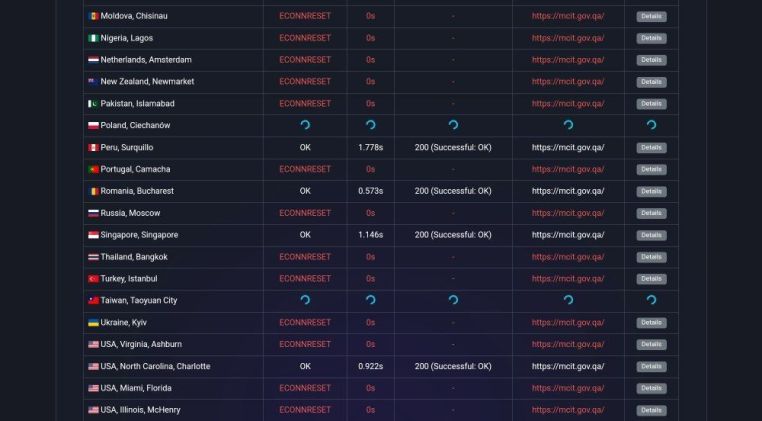
Task: Click the New Zealand flag icon
Action: 93,82
